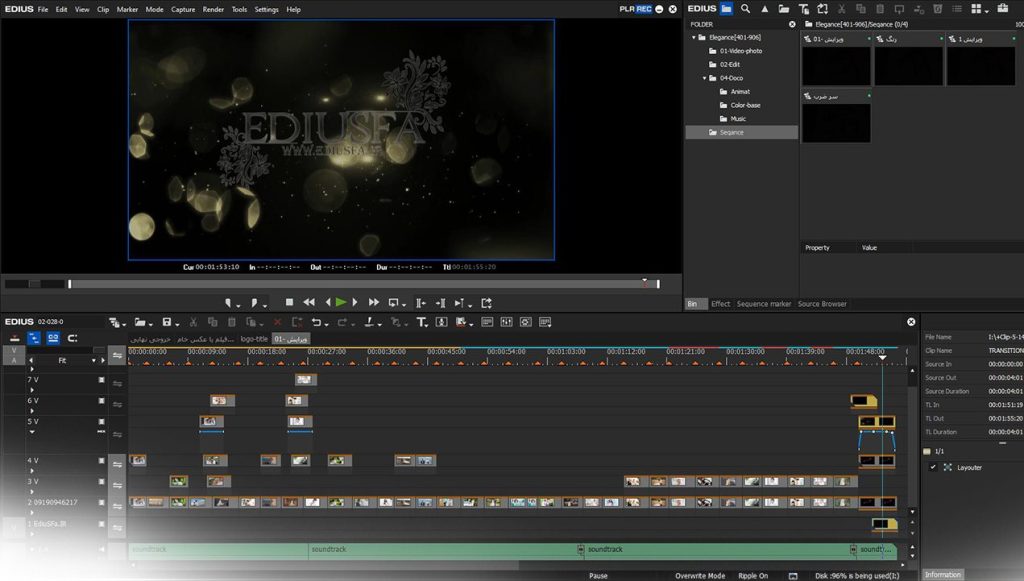
Task: Open the Clip menu
Action: tap(103, 9)
